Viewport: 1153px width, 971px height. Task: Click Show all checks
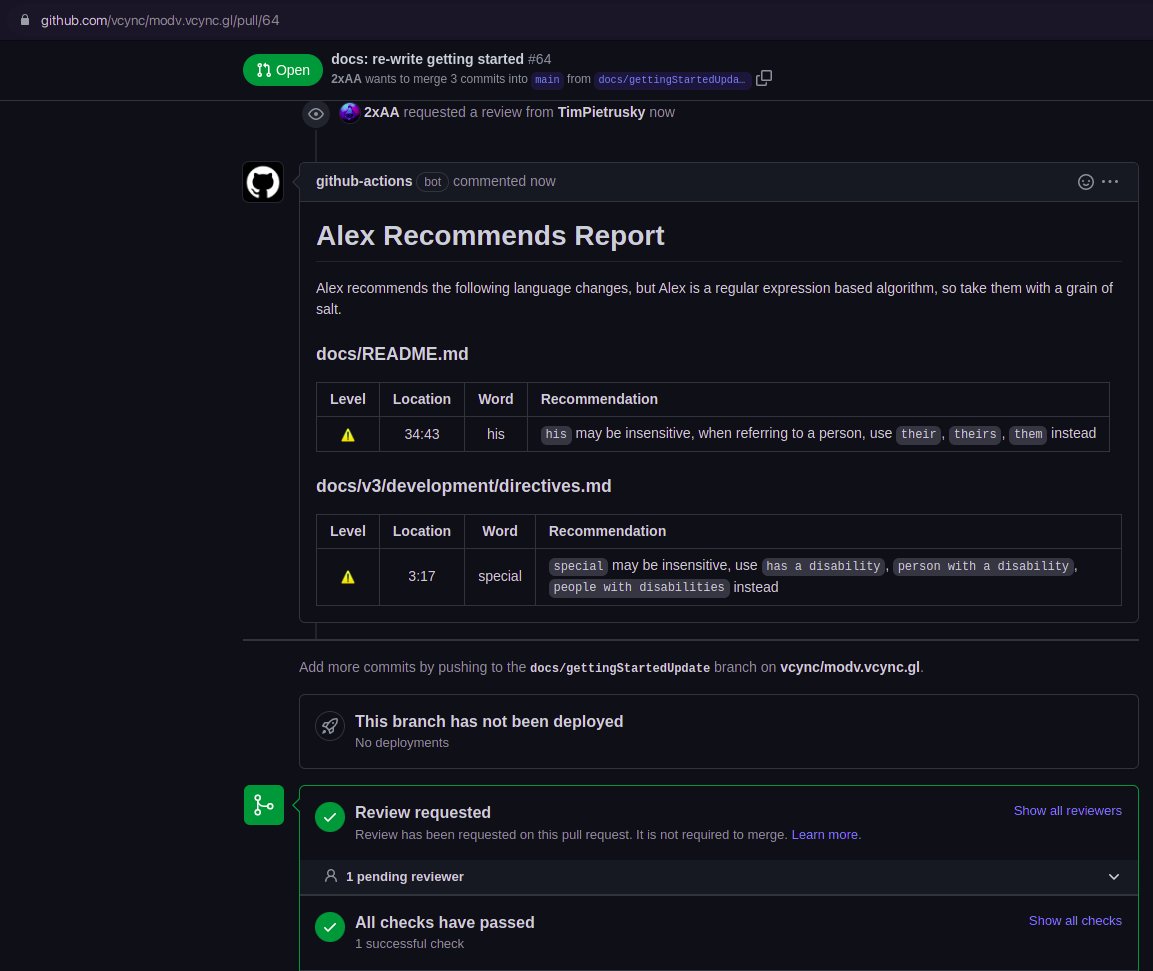point(1075,921)
